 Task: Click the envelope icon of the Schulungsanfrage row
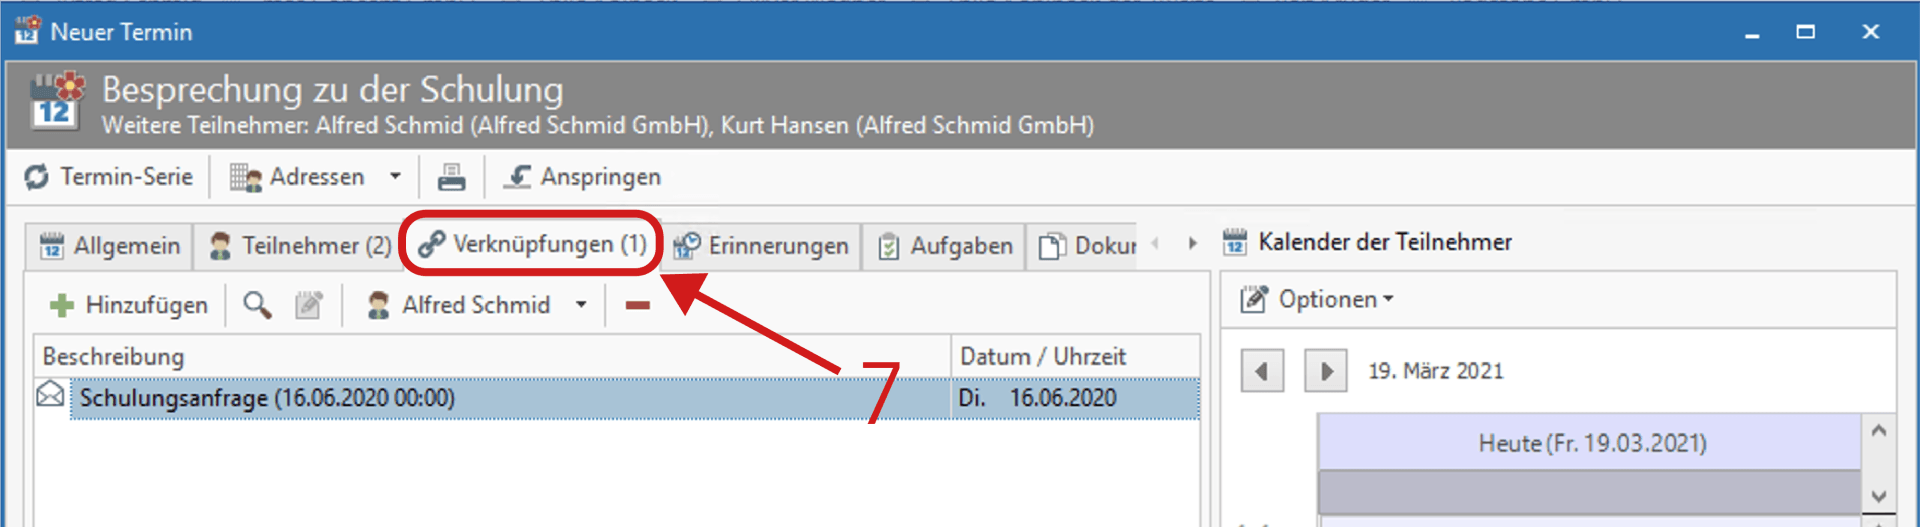pos(51,395)
